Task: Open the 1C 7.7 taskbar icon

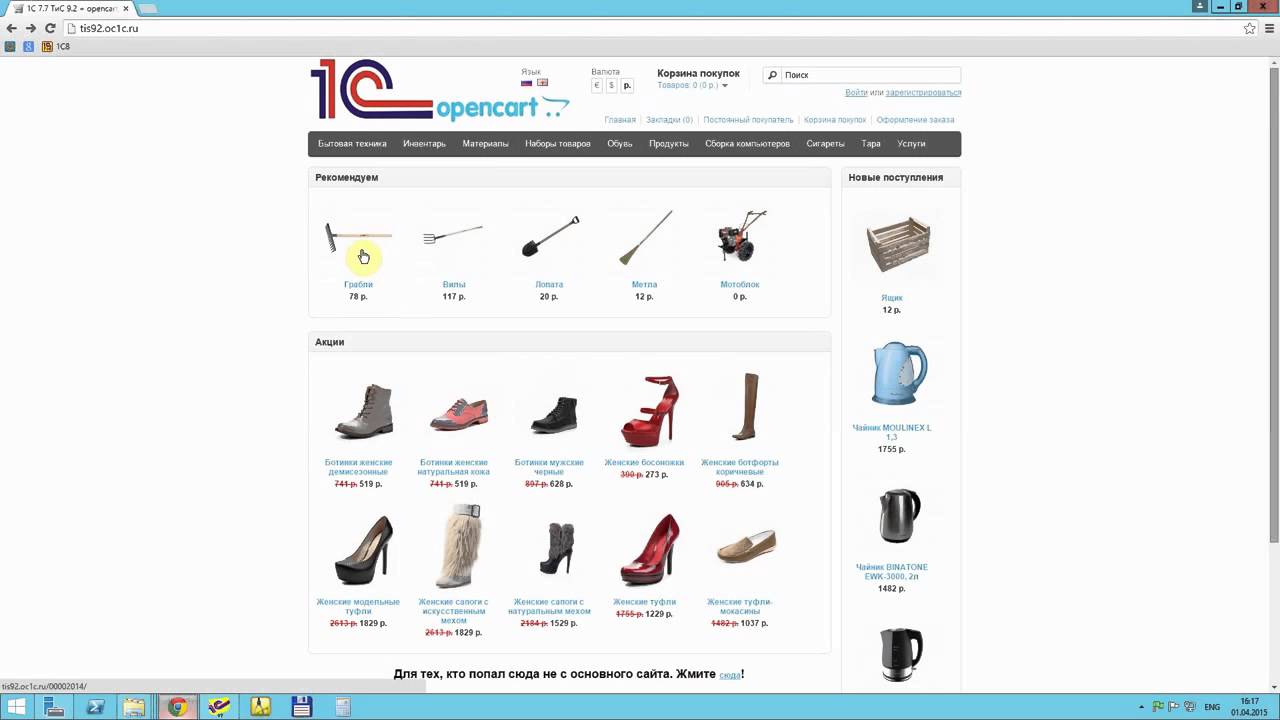Action: tap(218, 707)
